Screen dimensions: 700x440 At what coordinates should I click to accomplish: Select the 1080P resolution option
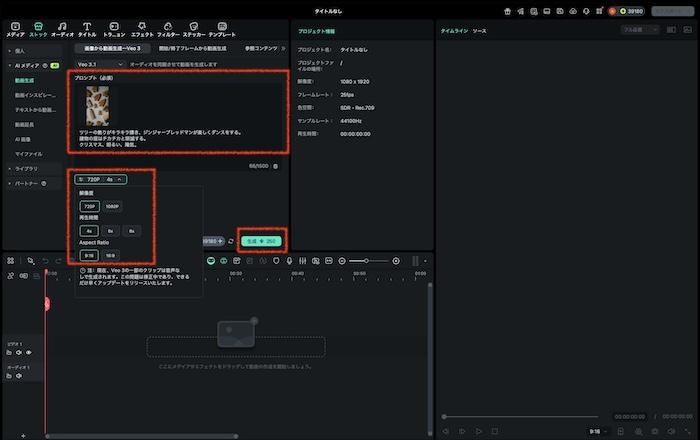[112, 206]
